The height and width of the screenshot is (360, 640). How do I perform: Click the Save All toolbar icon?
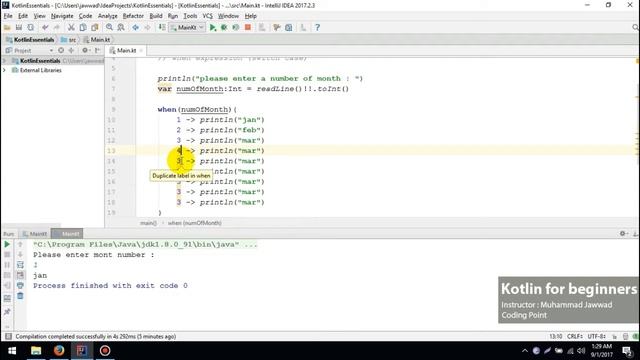tap(19, 27)
